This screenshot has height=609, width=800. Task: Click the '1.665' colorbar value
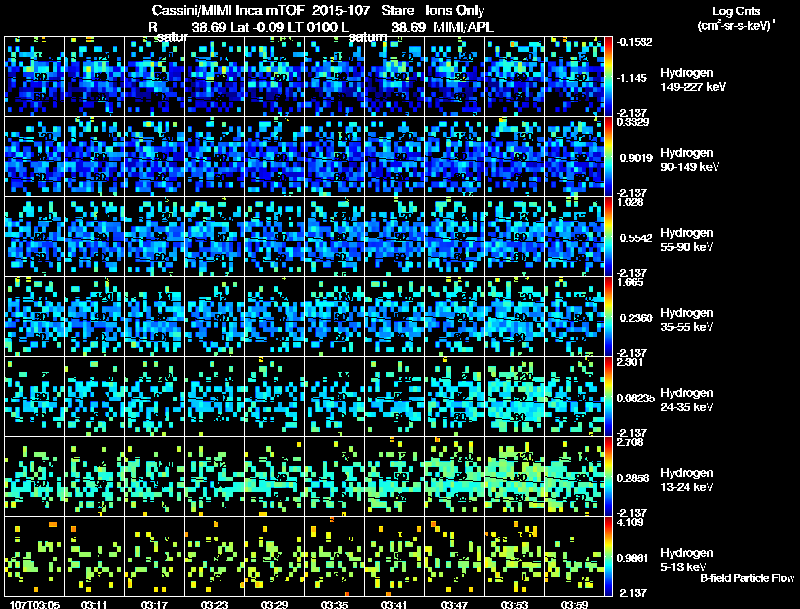pyautogui.click(x=630, y=282)
